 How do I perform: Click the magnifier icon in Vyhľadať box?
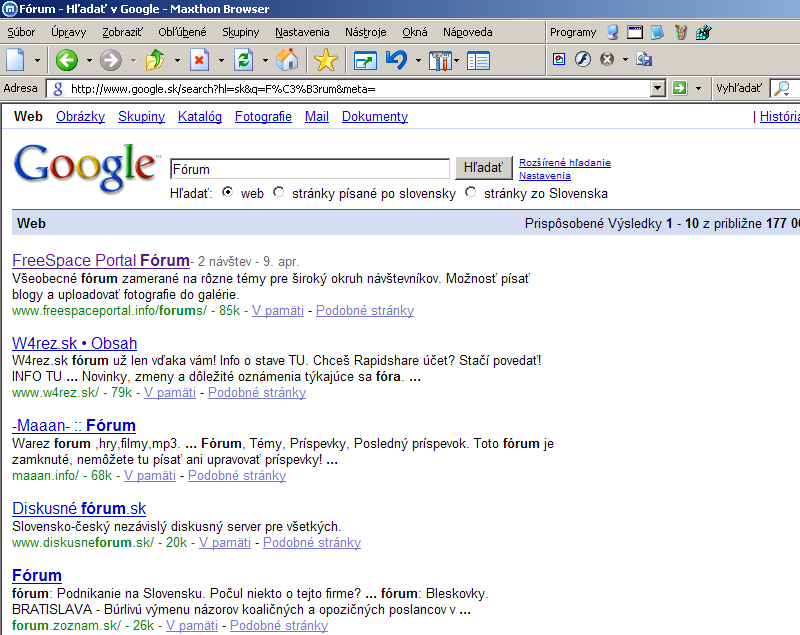coord(782,89)
